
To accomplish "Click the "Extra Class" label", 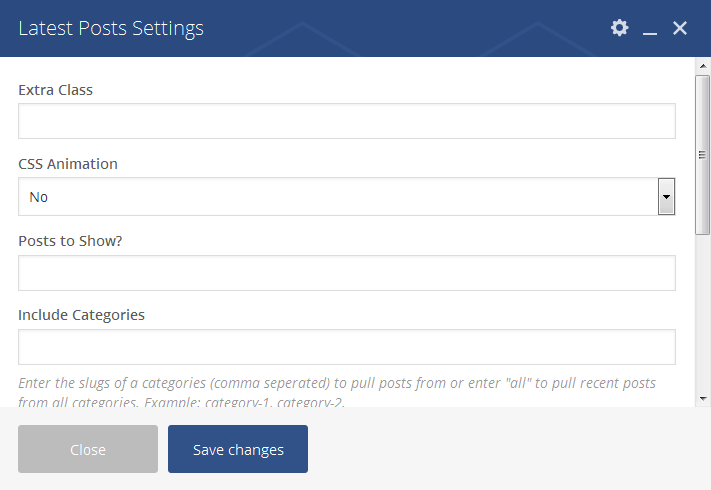I will pos(56,90).
